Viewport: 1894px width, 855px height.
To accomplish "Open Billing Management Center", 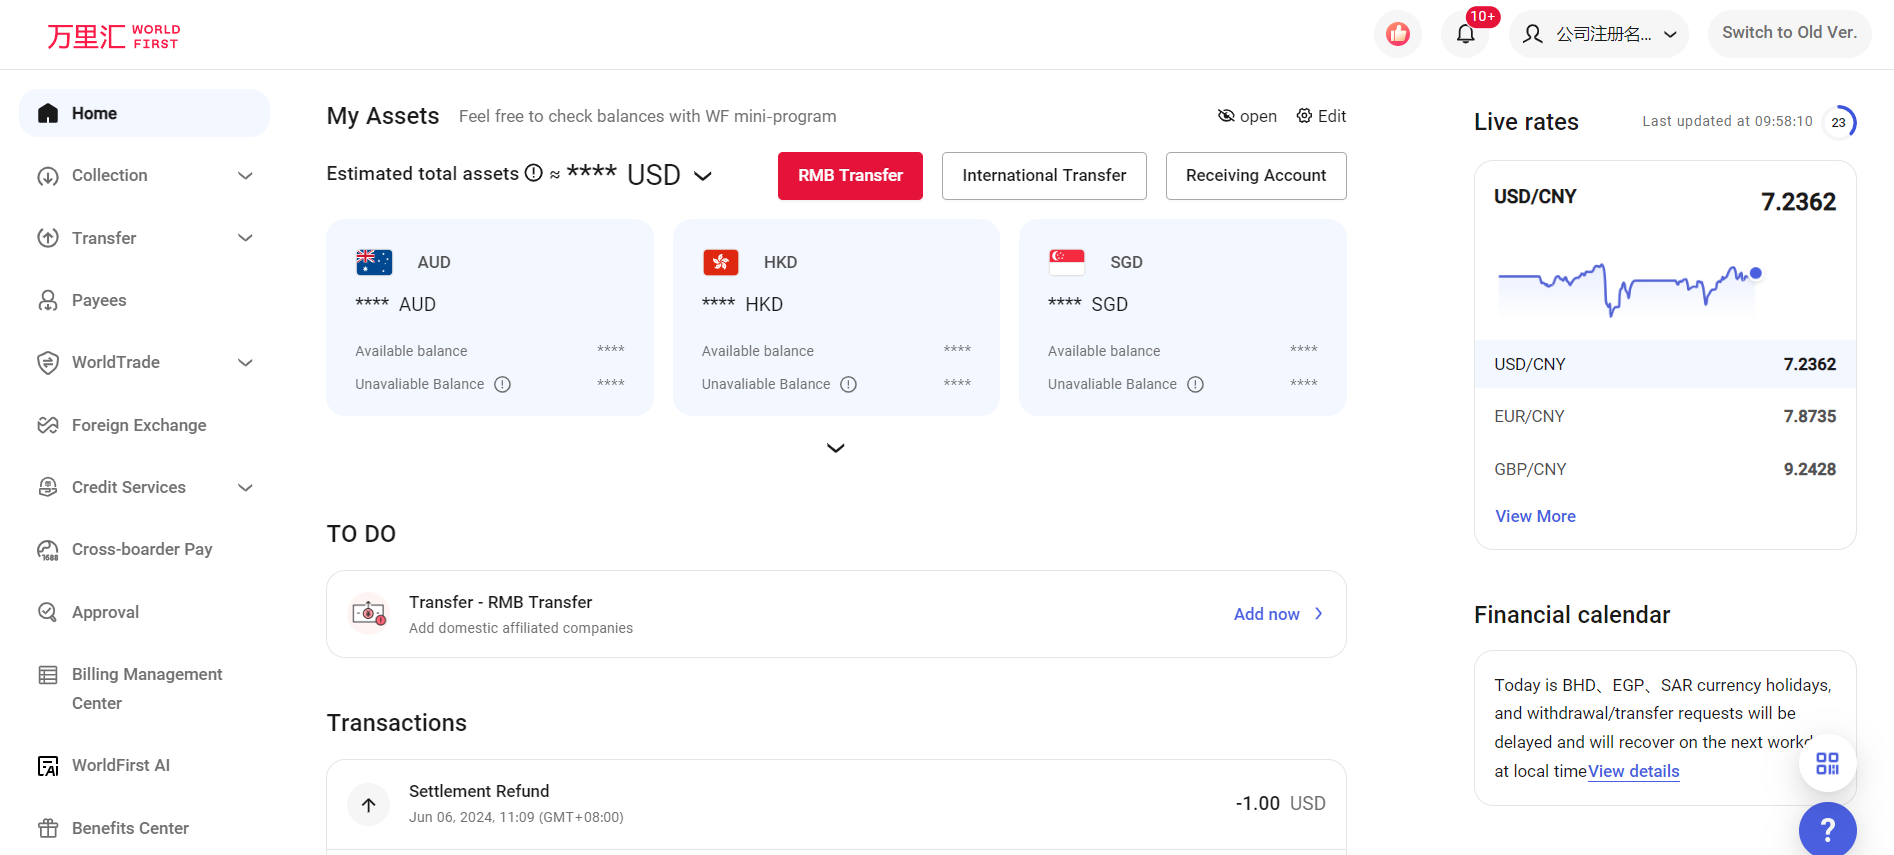I will coord(146,688).
